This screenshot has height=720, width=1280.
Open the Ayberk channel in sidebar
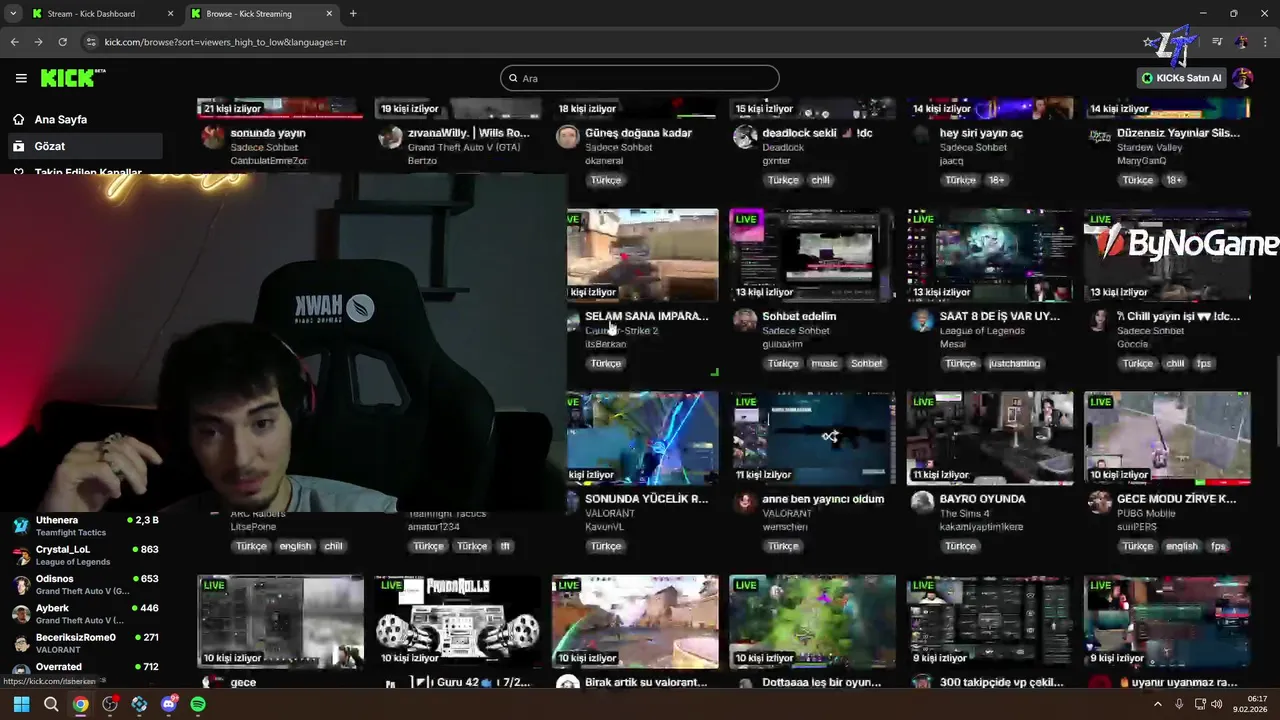click(85, 613)
